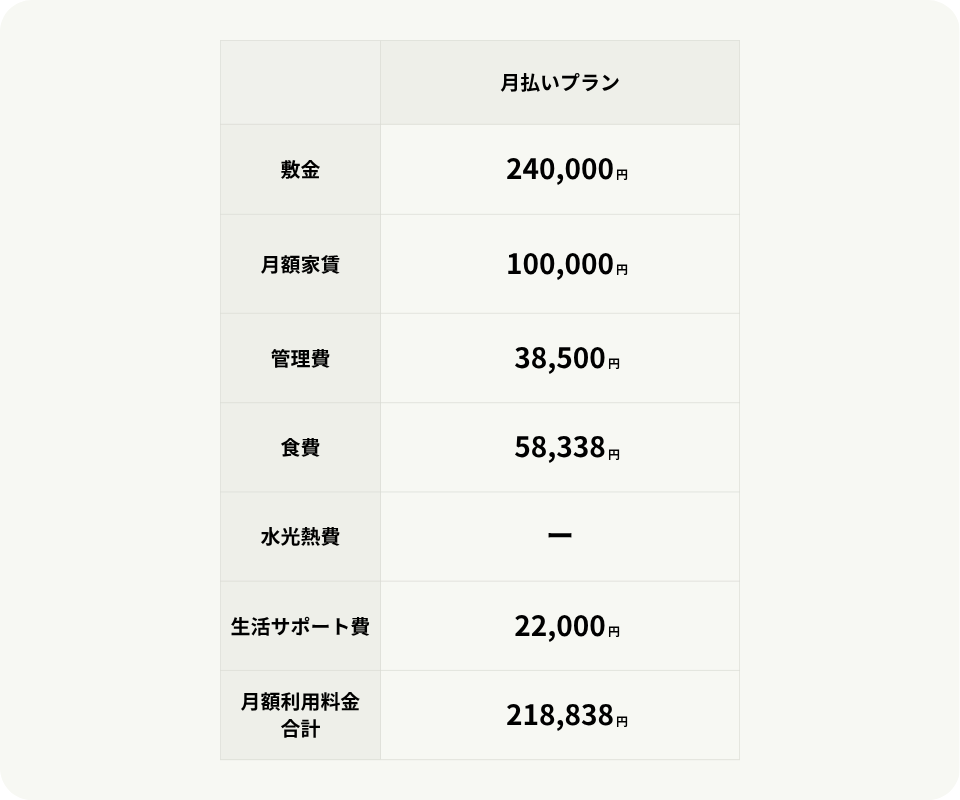The image size is (960, 800).
Task: Click the 58,338 food cost value
Action: tap(559, 448)
